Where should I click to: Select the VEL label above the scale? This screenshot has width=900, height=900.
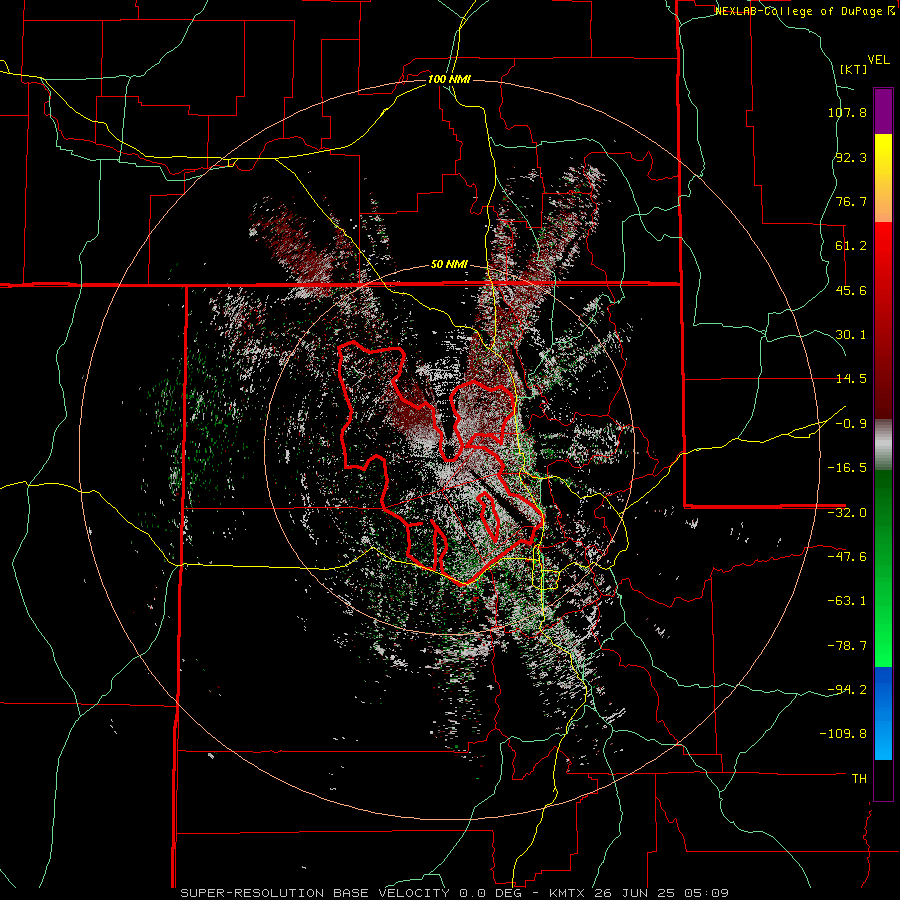tap(878, 60)
